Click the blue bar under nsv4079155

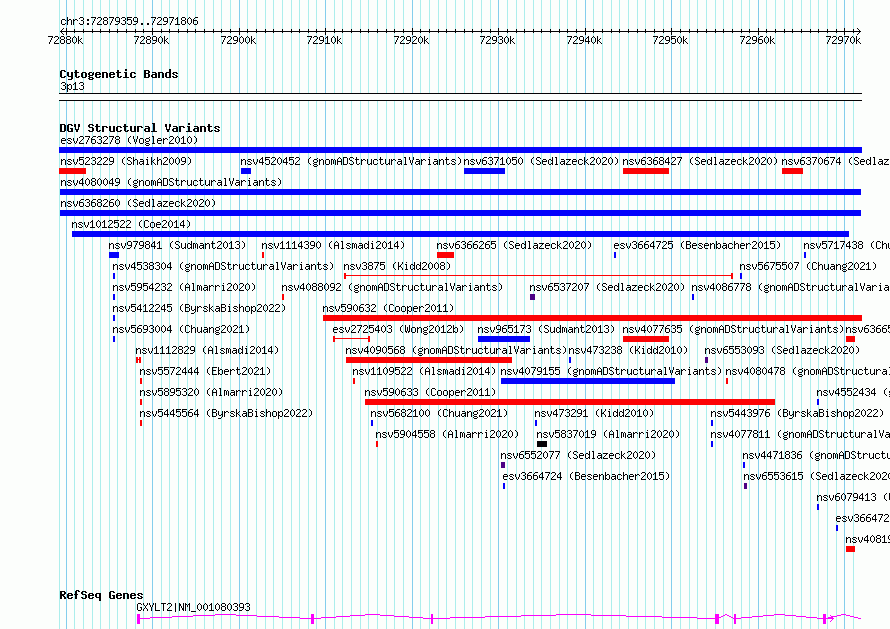click(588, 381)
